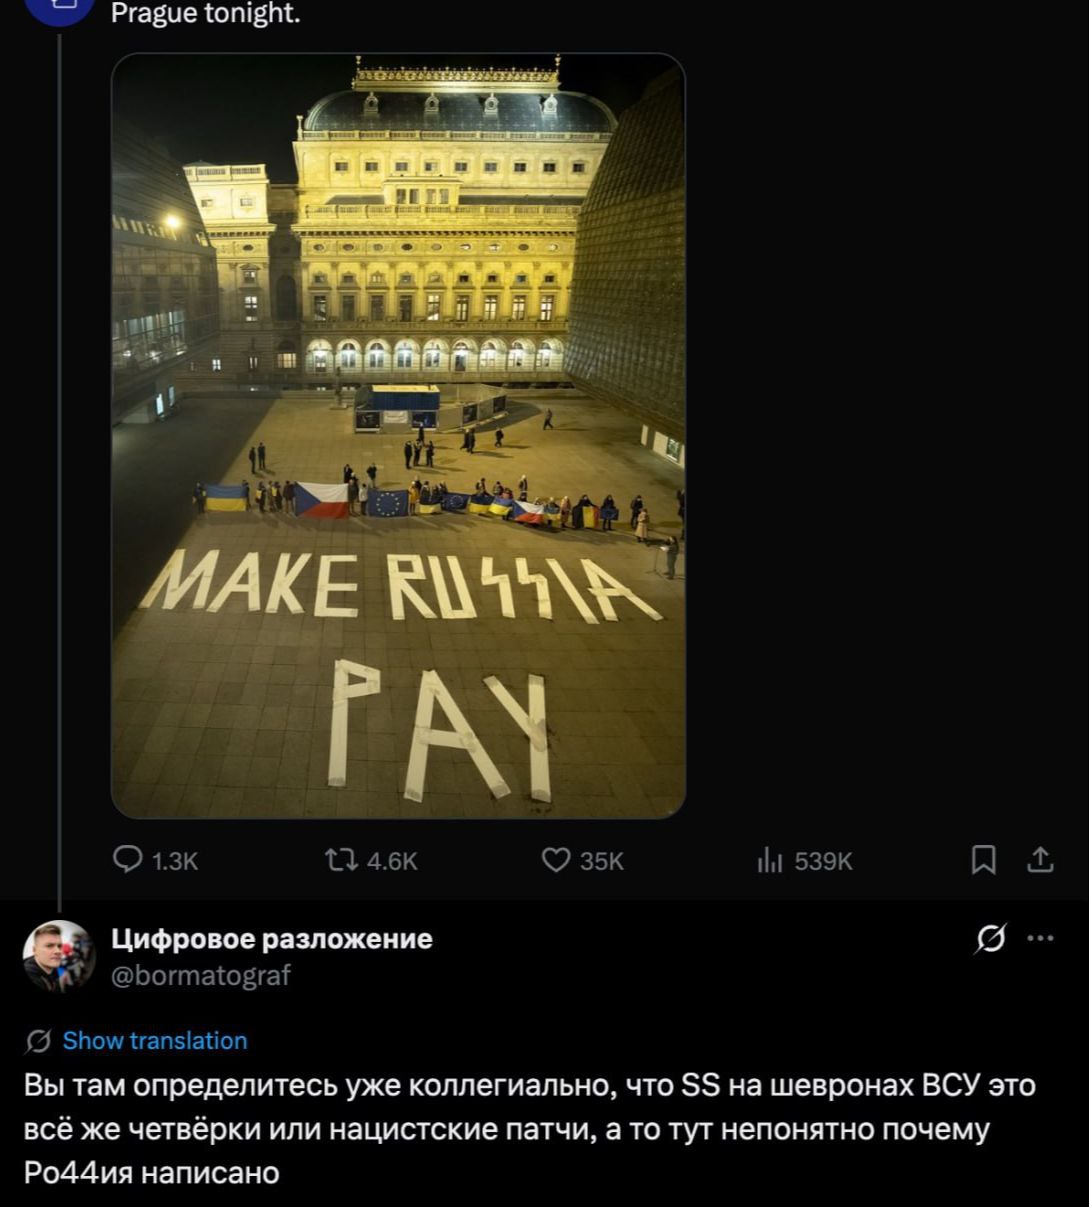Open the three-dot more menu on the reply
1089x1207 pixels.
click(1041, 939)
